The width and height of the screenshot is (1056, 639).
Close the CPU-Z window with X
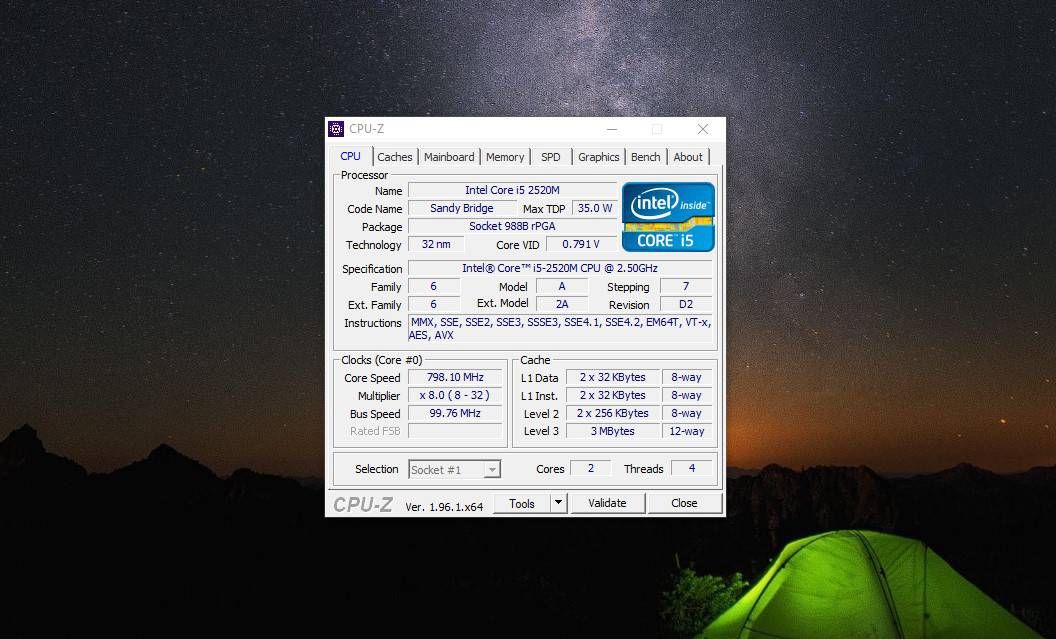702,129
